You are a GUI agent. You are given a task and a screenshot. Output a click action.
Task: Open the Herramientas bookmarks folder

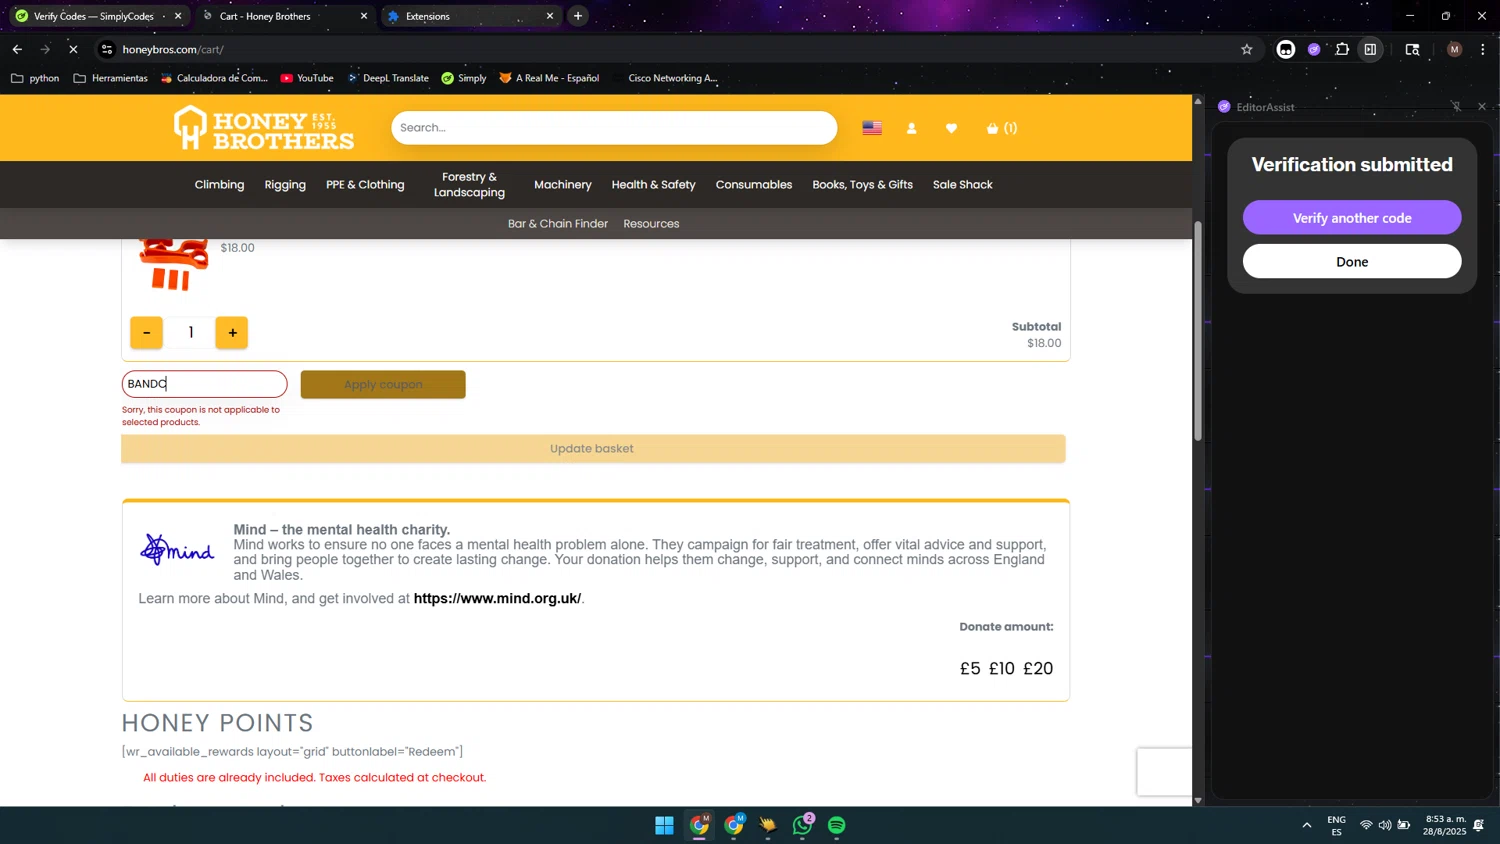111,78
